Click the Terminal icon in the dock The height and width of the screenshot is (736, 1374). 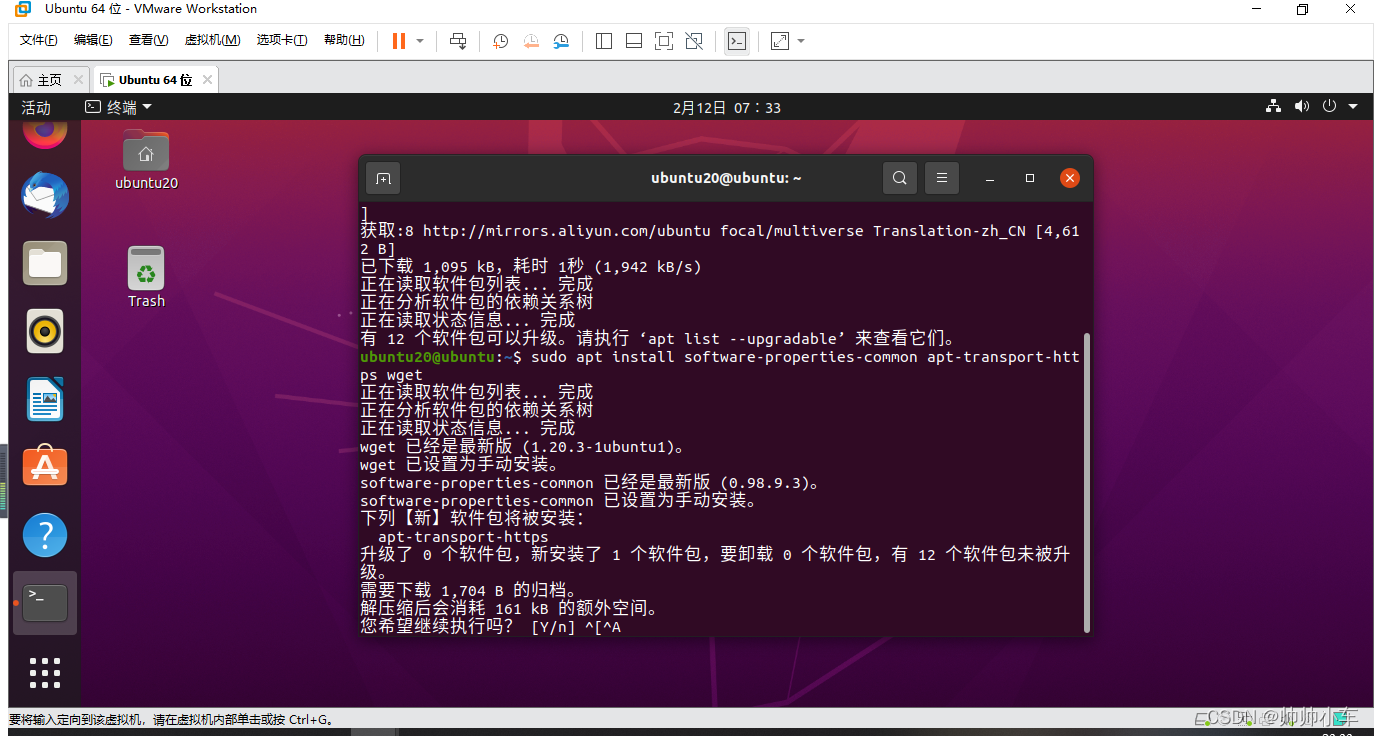[45, 602]
